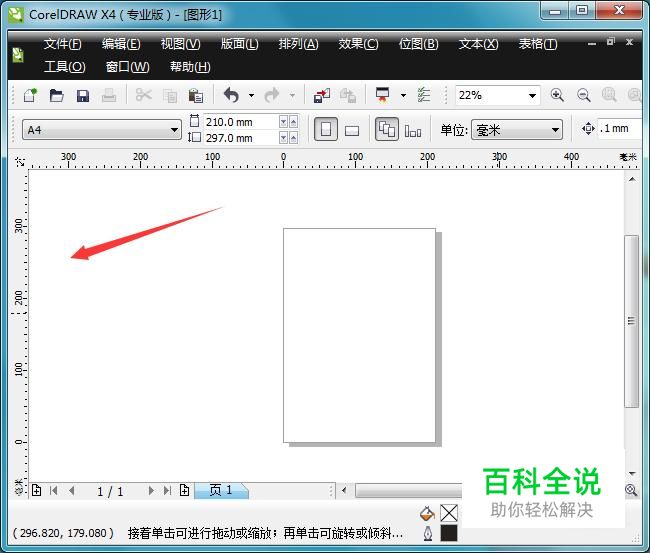Go to the previous page
The width and height of the screenshot is (650, 553).
pos(72,491)
